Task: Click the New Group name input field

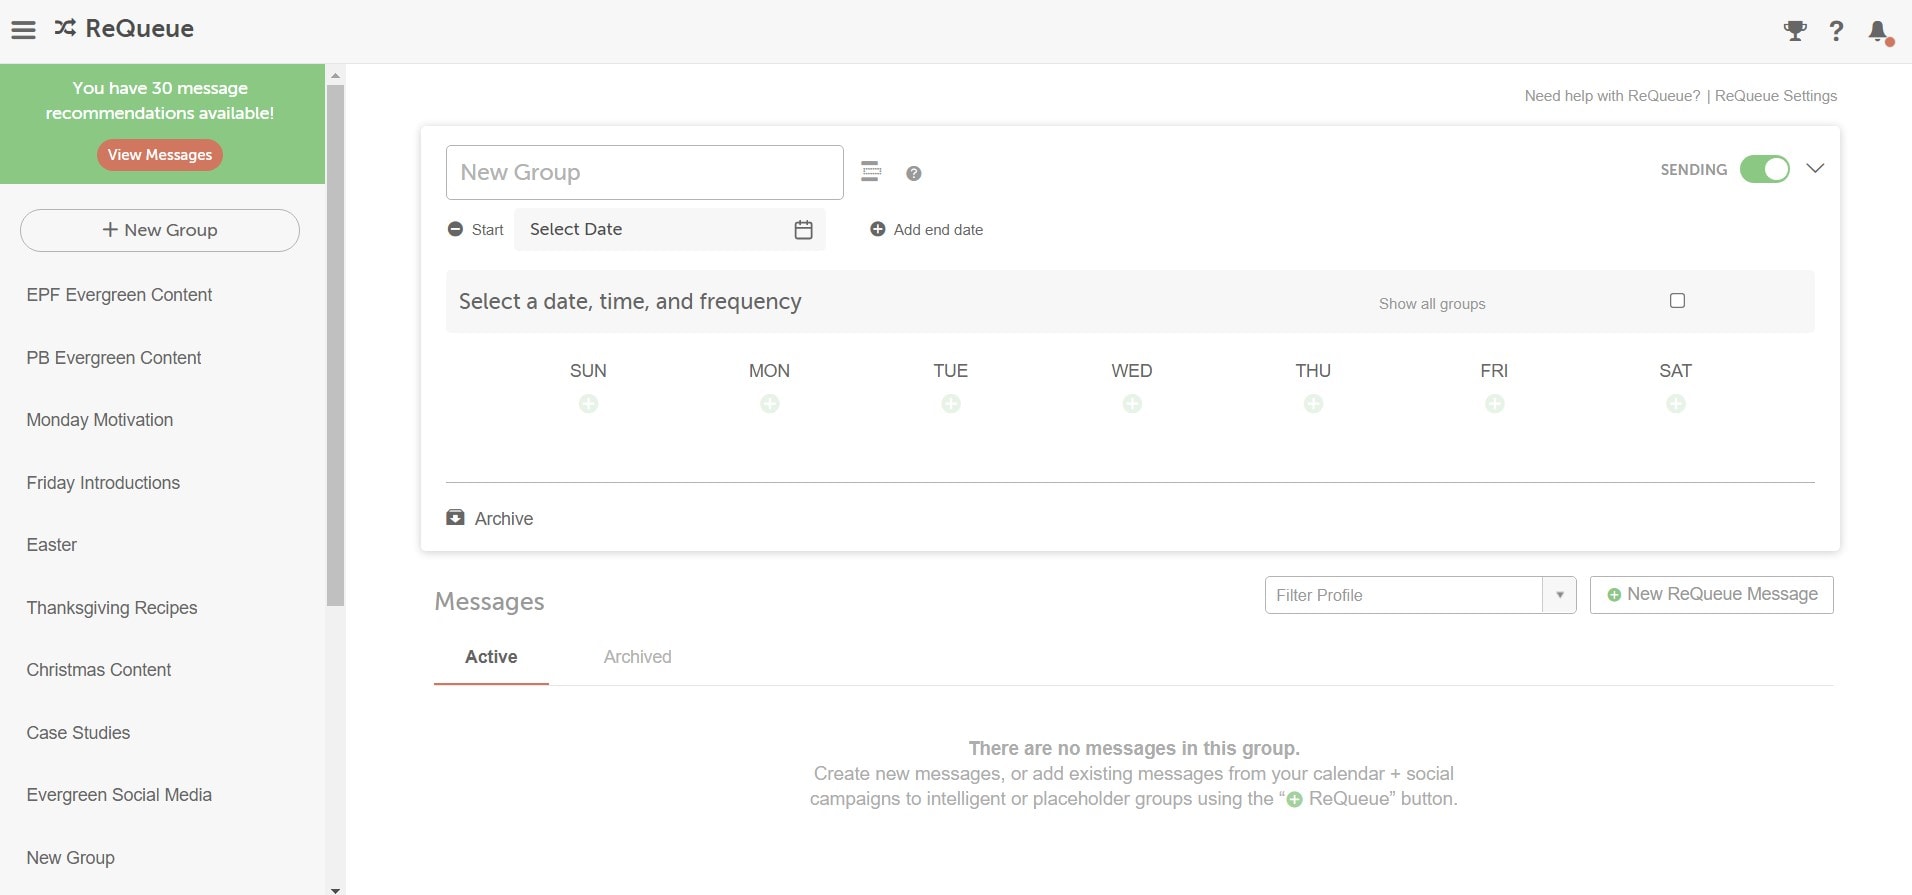Action: (645, 172)
